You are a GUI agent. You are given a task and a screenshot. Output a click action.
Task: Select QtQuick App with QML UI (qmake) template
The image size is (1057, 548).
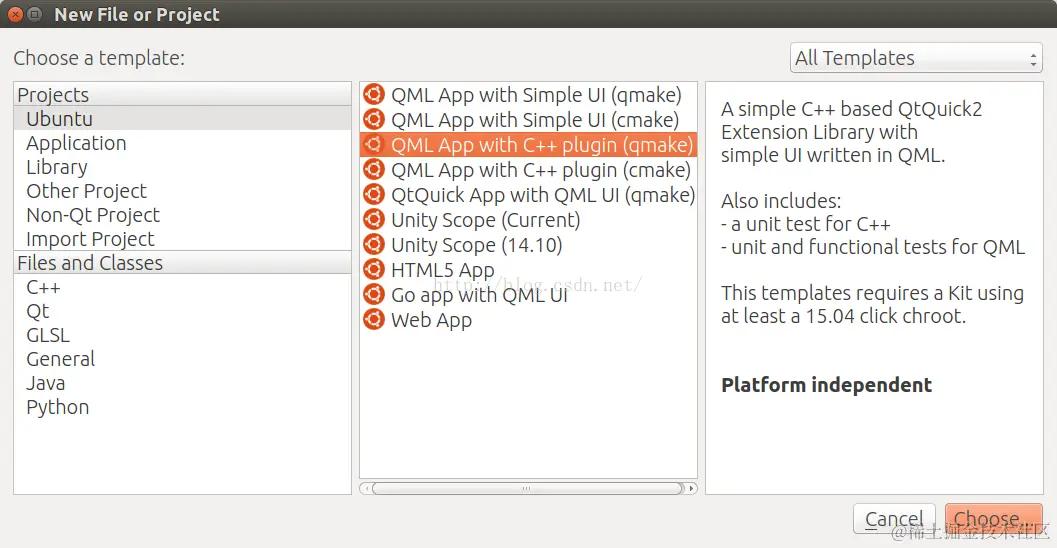tap(528, 195)
